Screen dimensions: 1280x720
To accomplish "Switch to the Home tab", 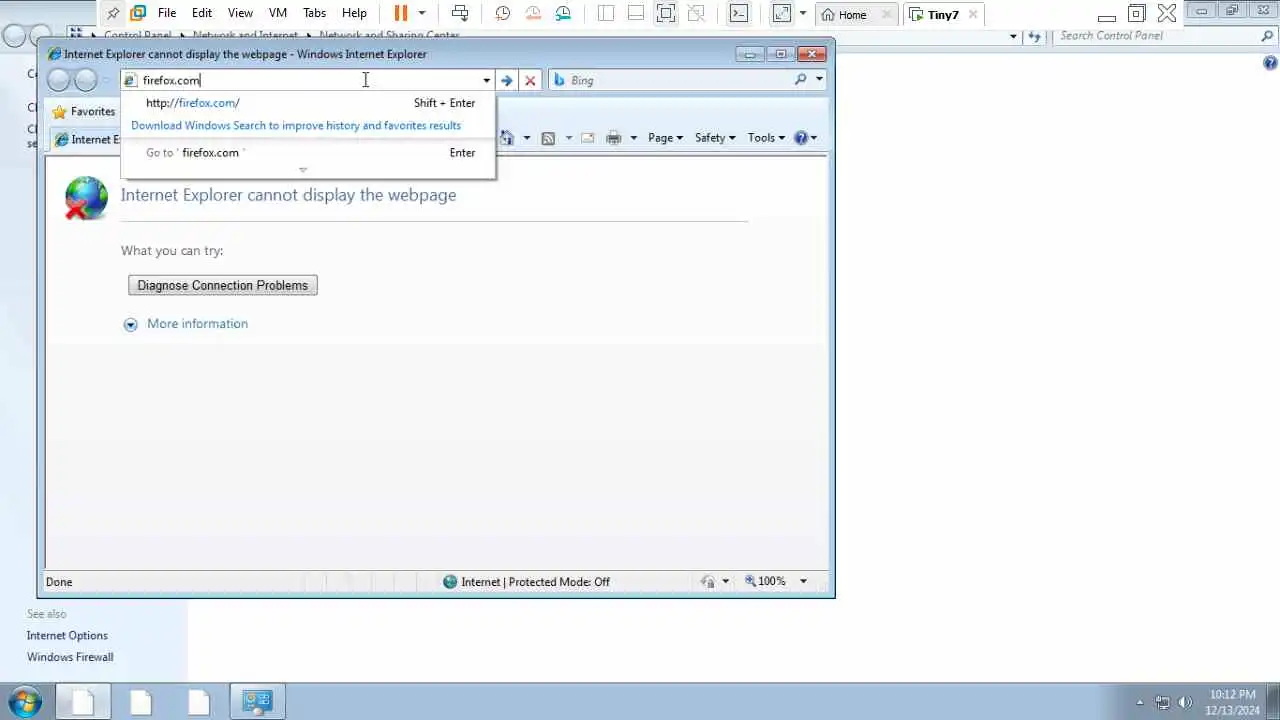I will (852, 14).
